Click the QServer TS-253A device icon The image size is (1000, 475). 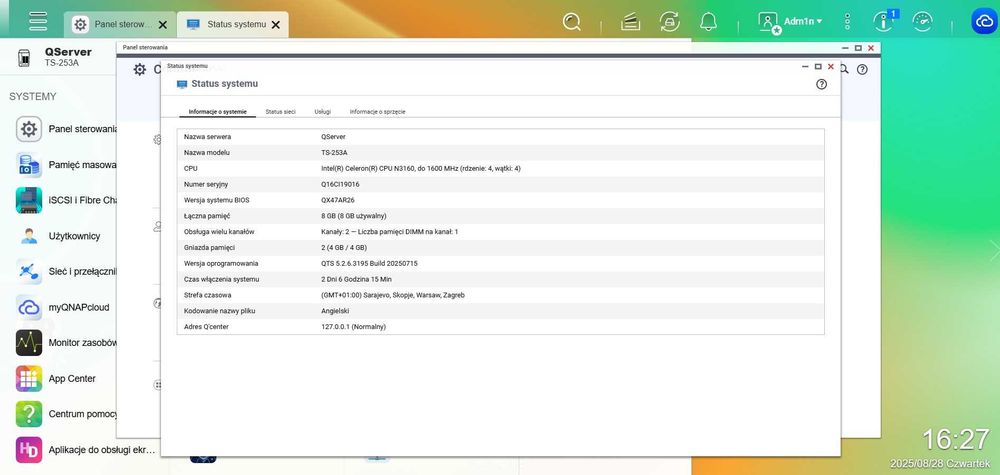pos(24,57)
